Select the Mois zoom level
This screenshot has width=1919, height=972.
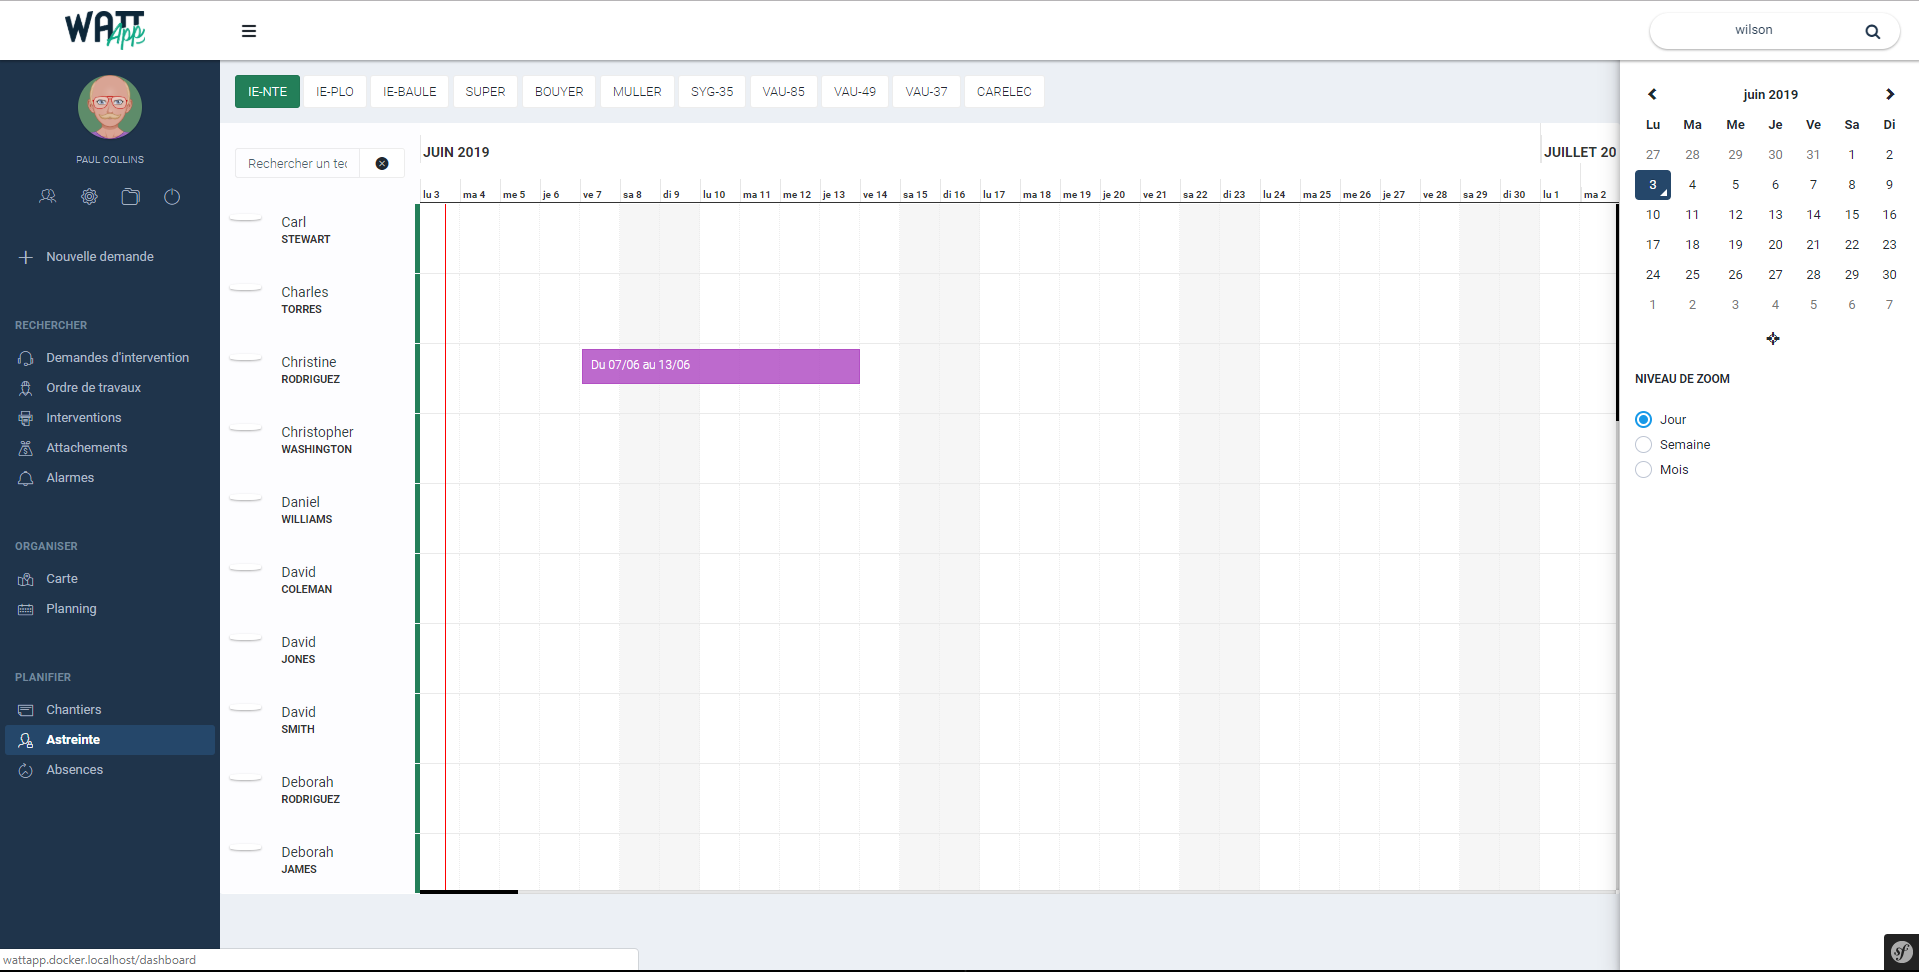point(1643,470)
